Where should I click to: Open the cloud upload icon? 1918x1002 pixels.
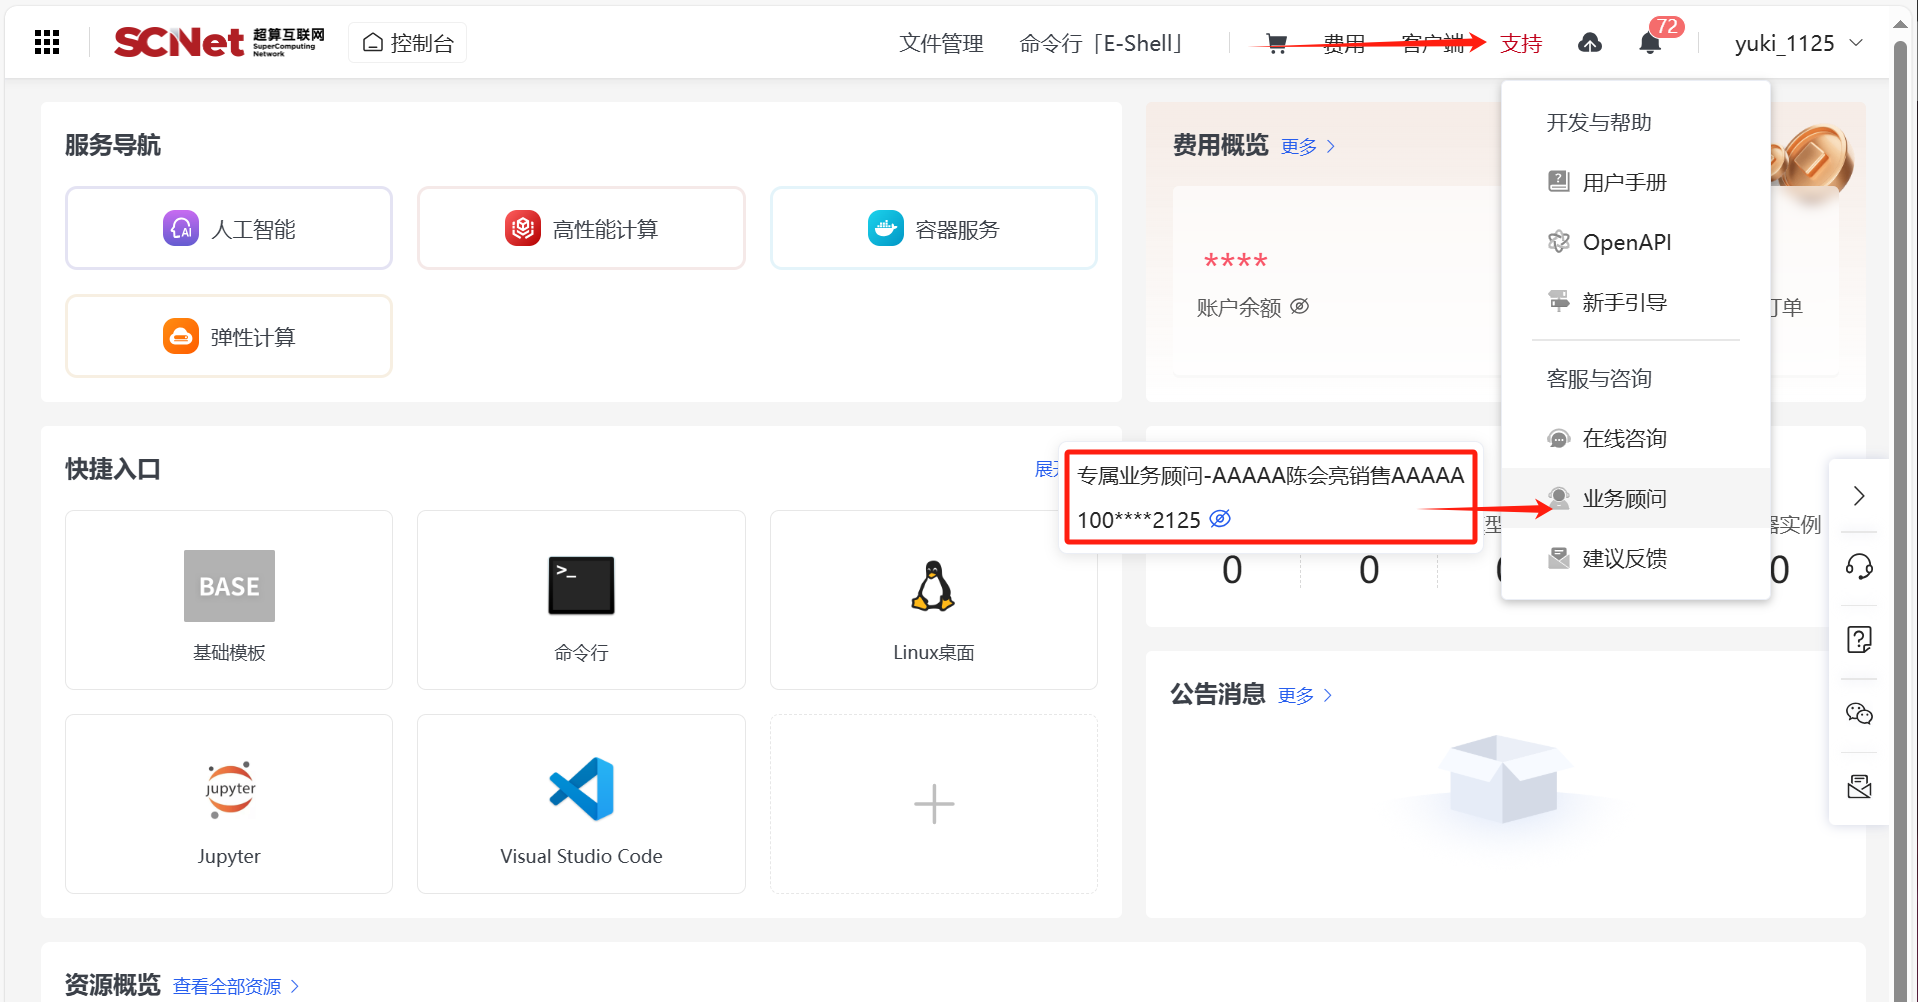(1589, 43)
